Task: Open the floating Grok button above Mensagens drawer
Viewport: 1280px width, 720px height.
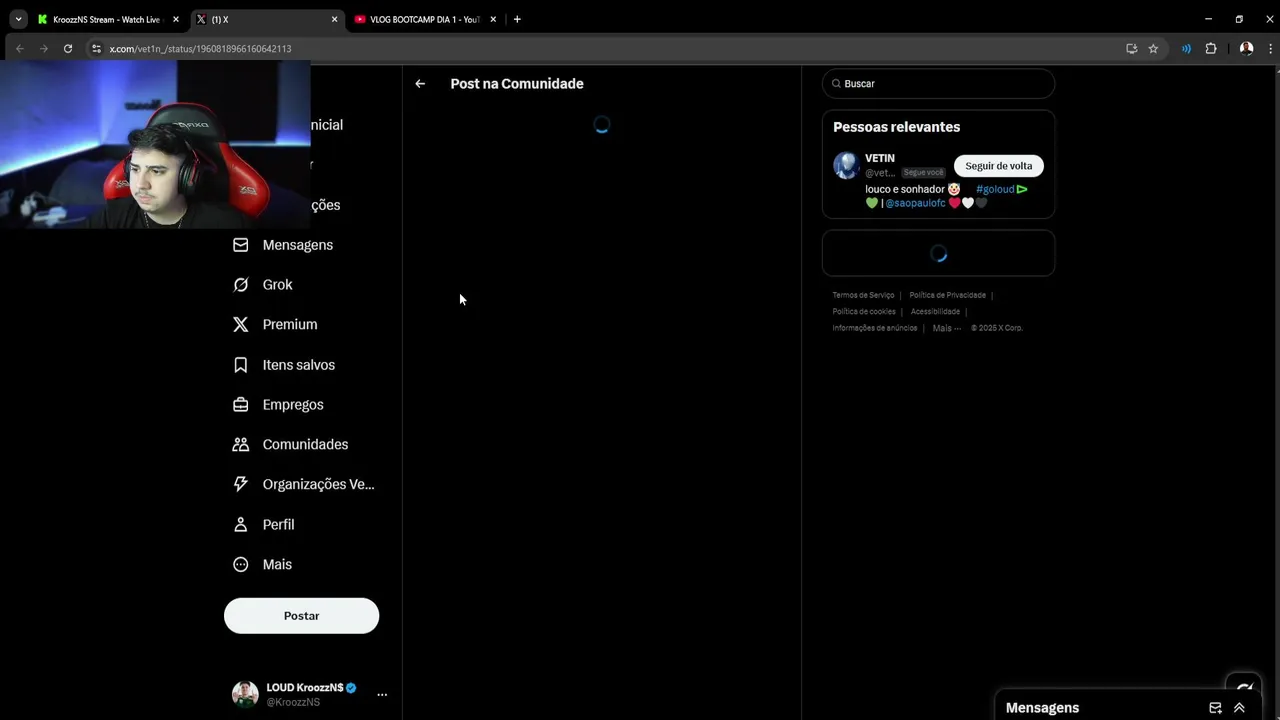Action: [1244, 687]
